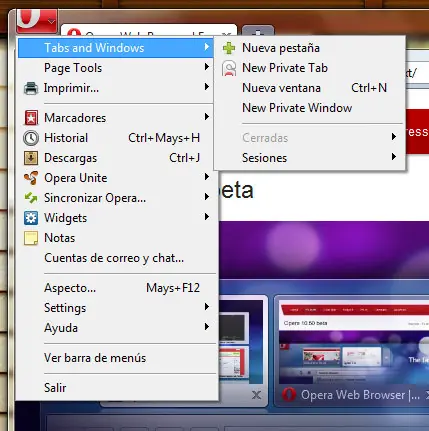
Task: Click the Opera Web Browser tab
Action: click(x=149, y=31)
